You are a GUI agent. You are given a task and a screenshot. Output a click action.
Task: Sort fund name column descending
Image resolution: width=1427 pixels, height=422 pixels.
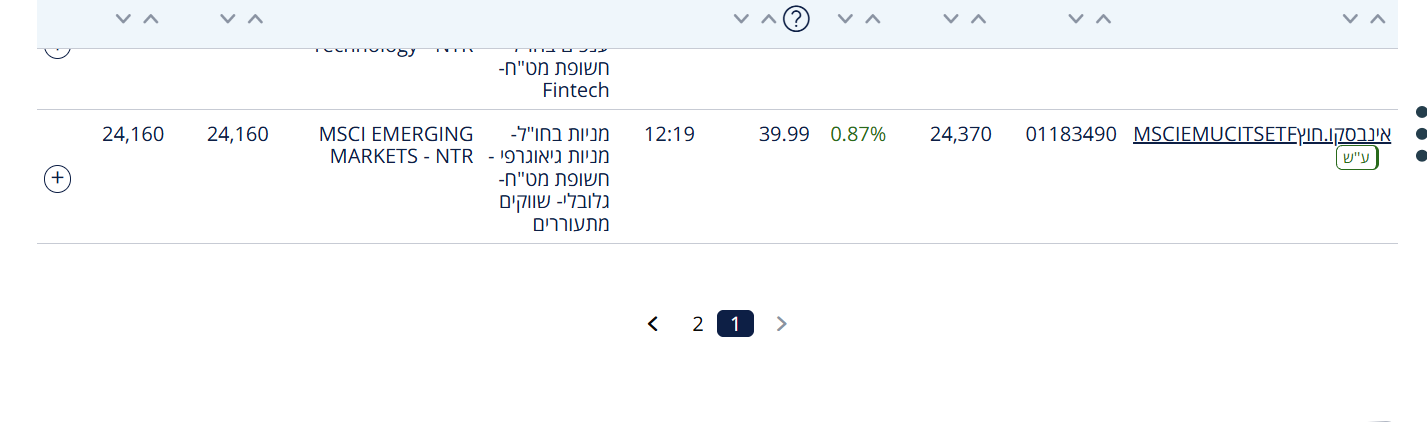pos(1351,19)
